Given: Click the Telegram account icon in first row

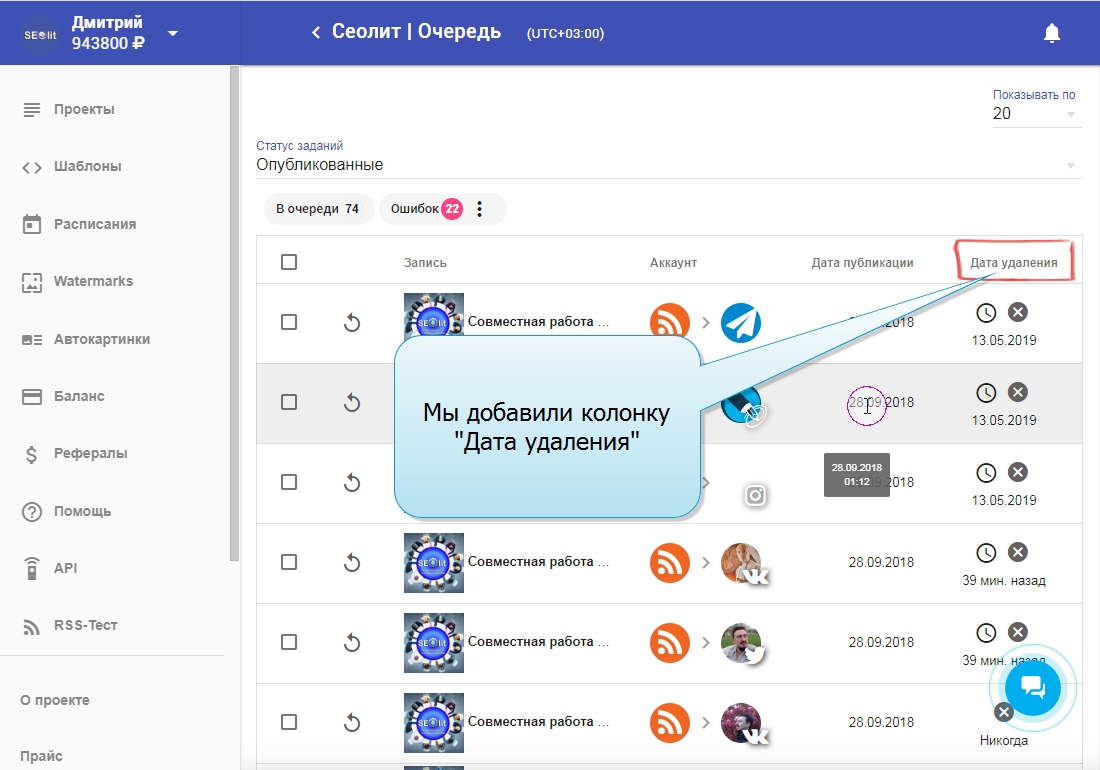Looking at the screenshot, I should tap(741, 322).
